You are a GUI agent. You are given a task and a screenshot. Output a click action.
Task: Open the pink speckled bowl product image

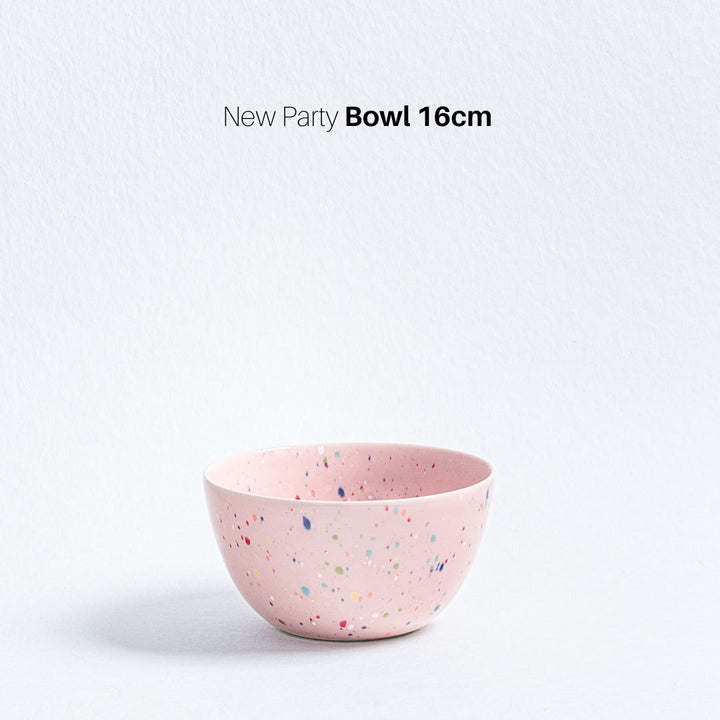coord(349,542)
